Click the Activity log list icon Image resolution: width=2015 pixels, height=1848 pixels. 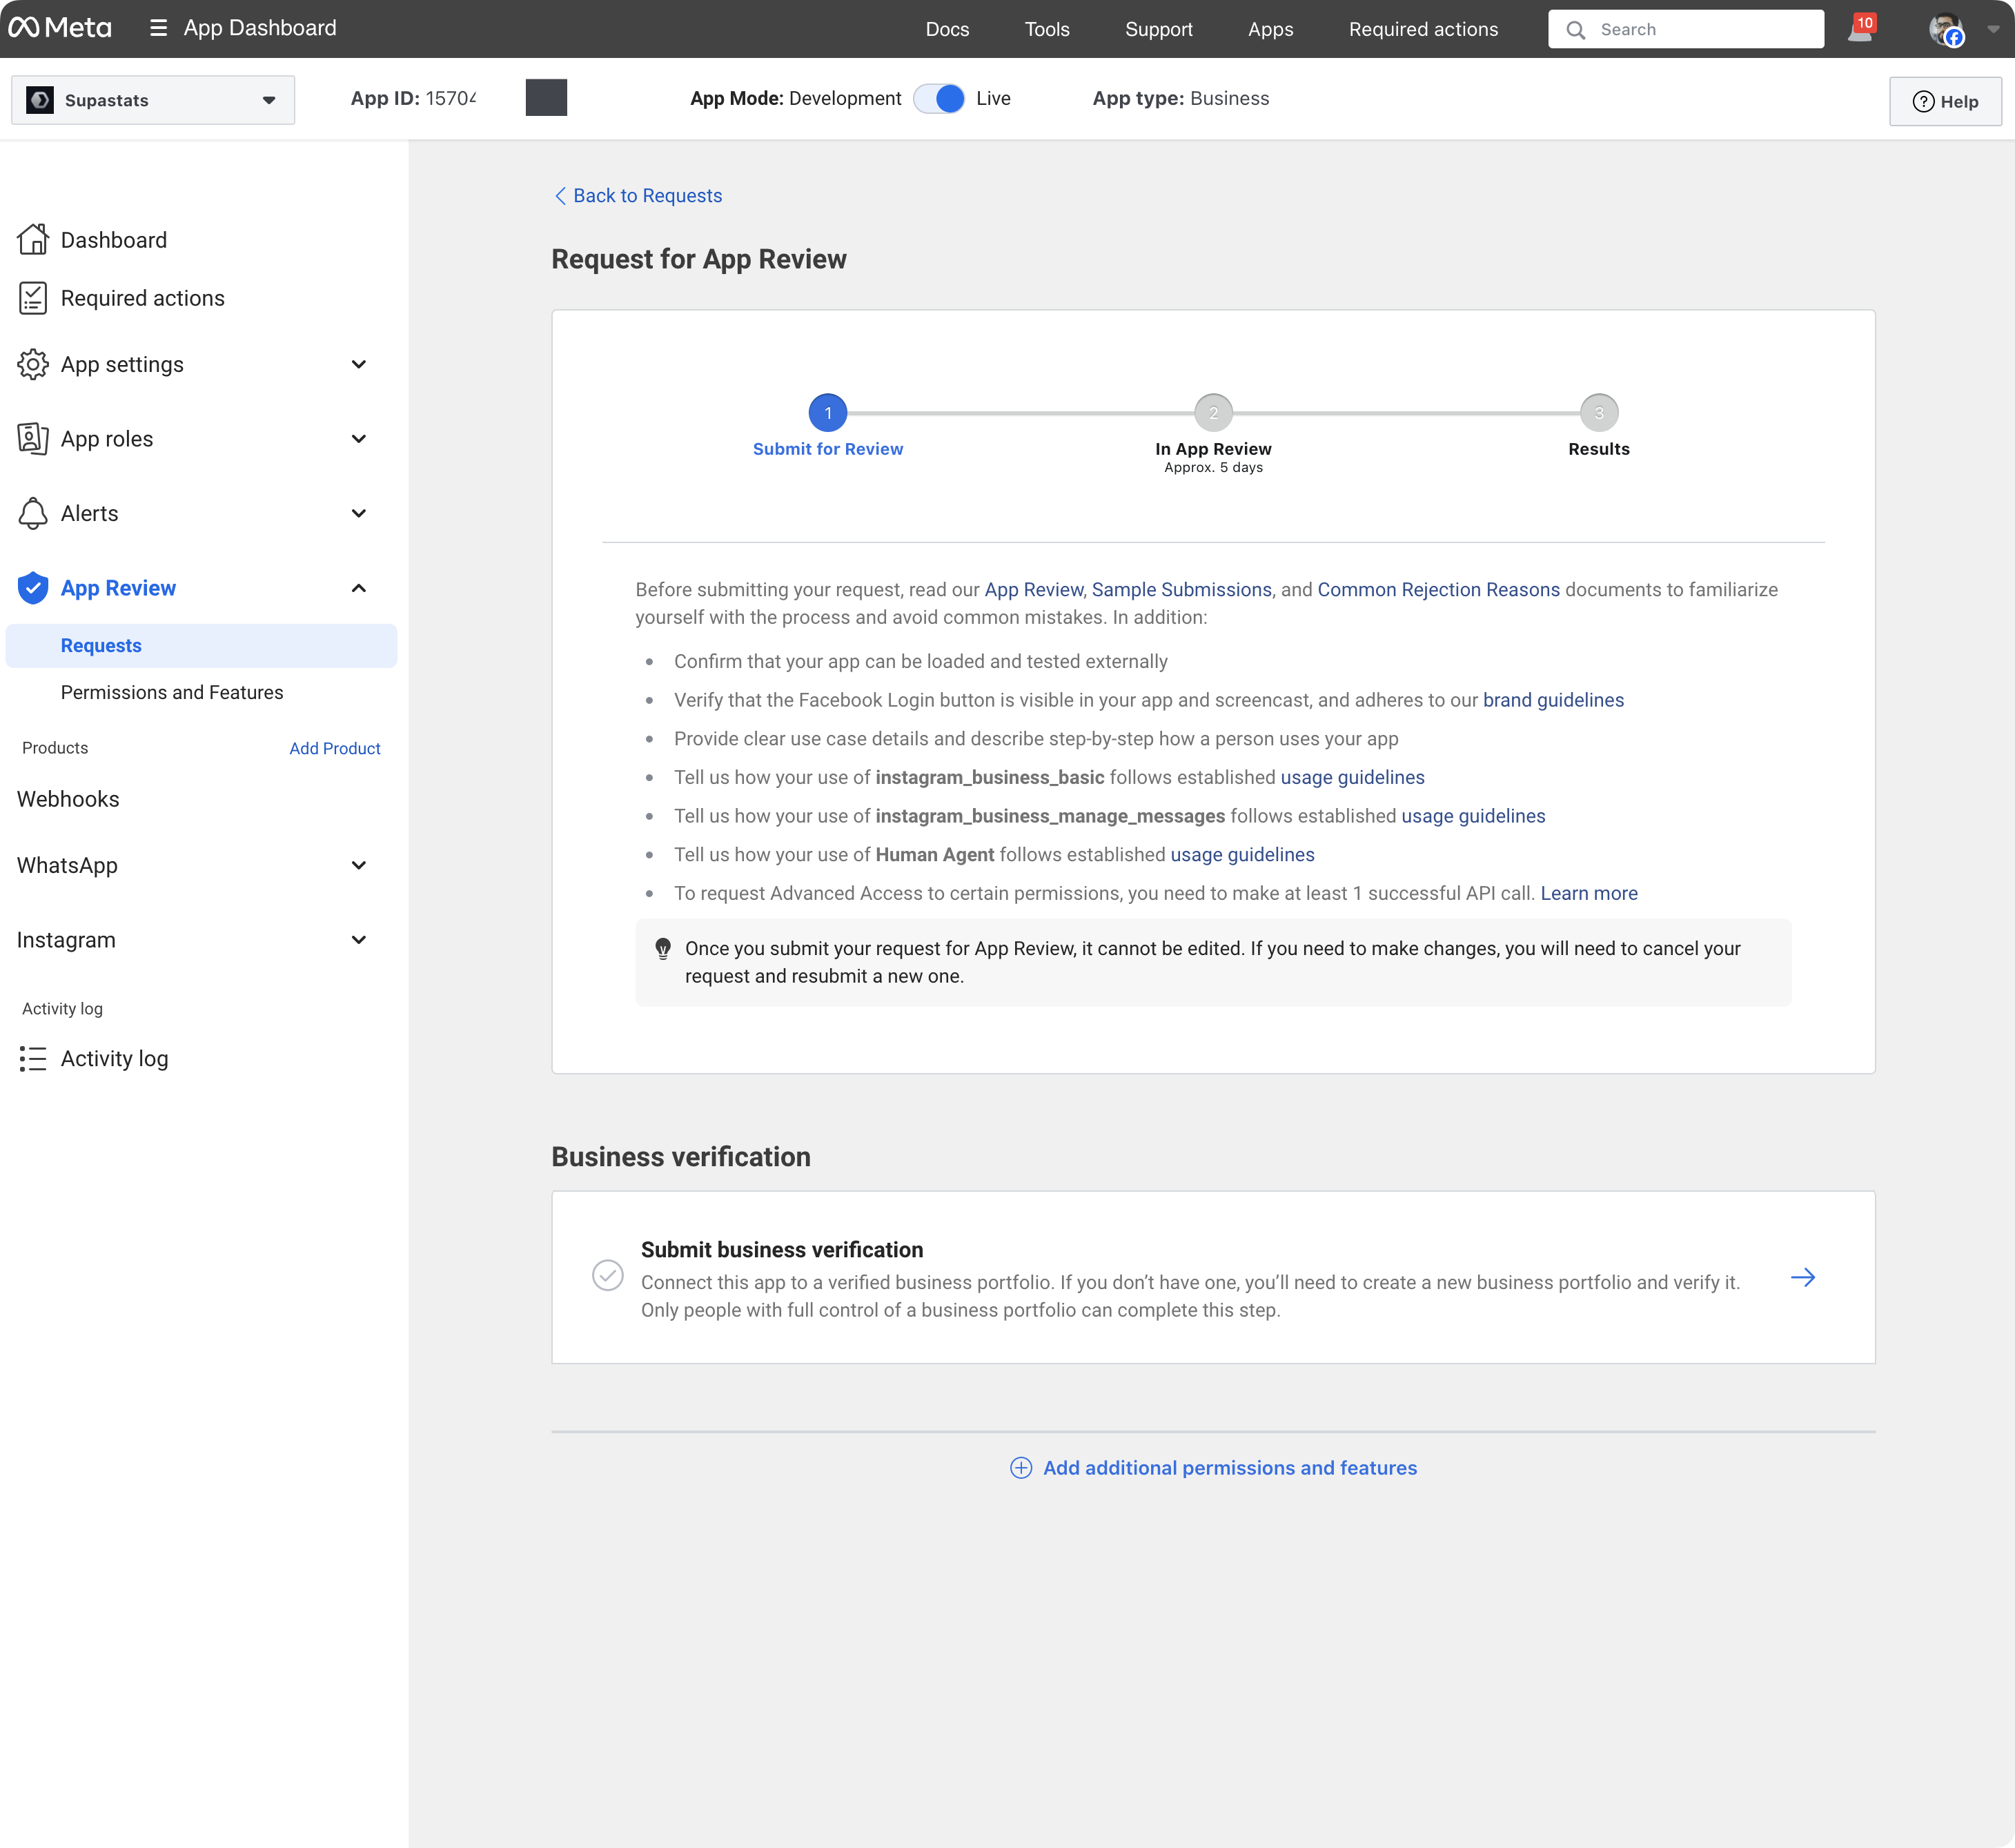tap(32, 1059)
